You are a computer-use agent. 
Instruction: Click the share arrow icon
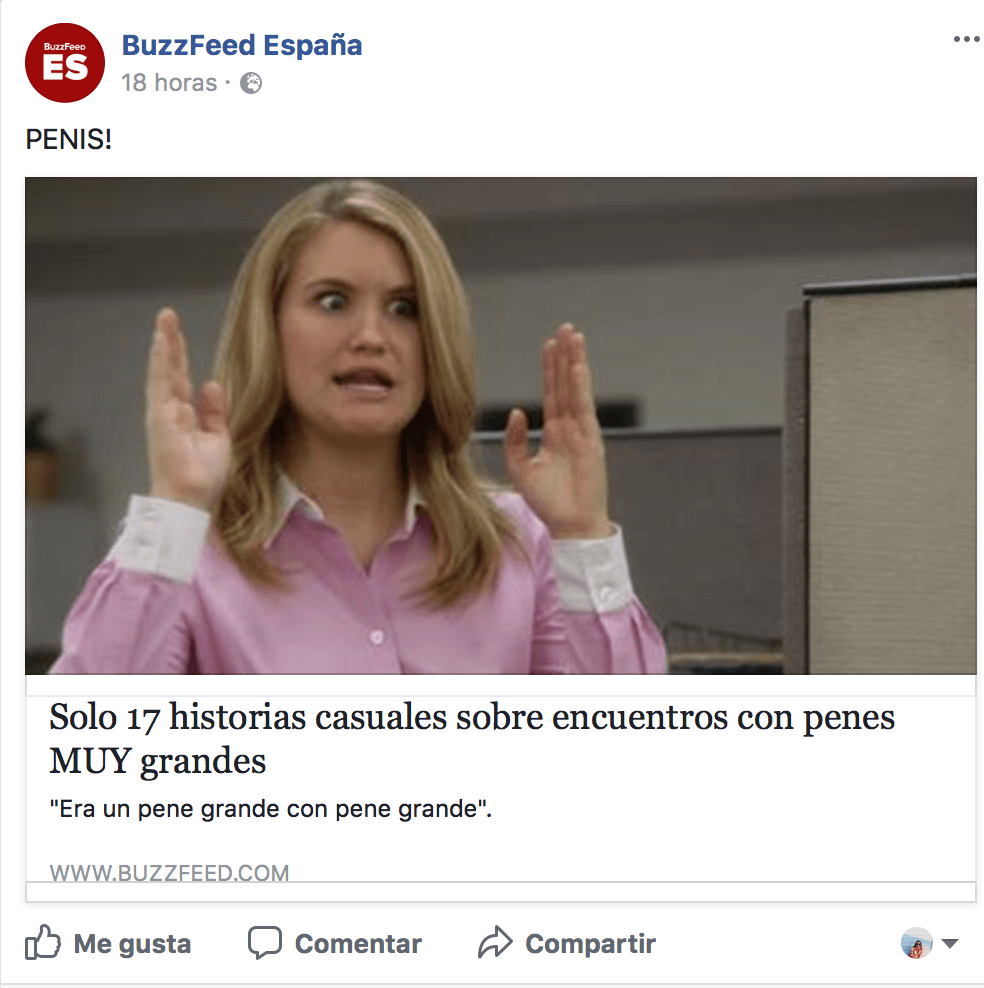click(x=495, y=943)
